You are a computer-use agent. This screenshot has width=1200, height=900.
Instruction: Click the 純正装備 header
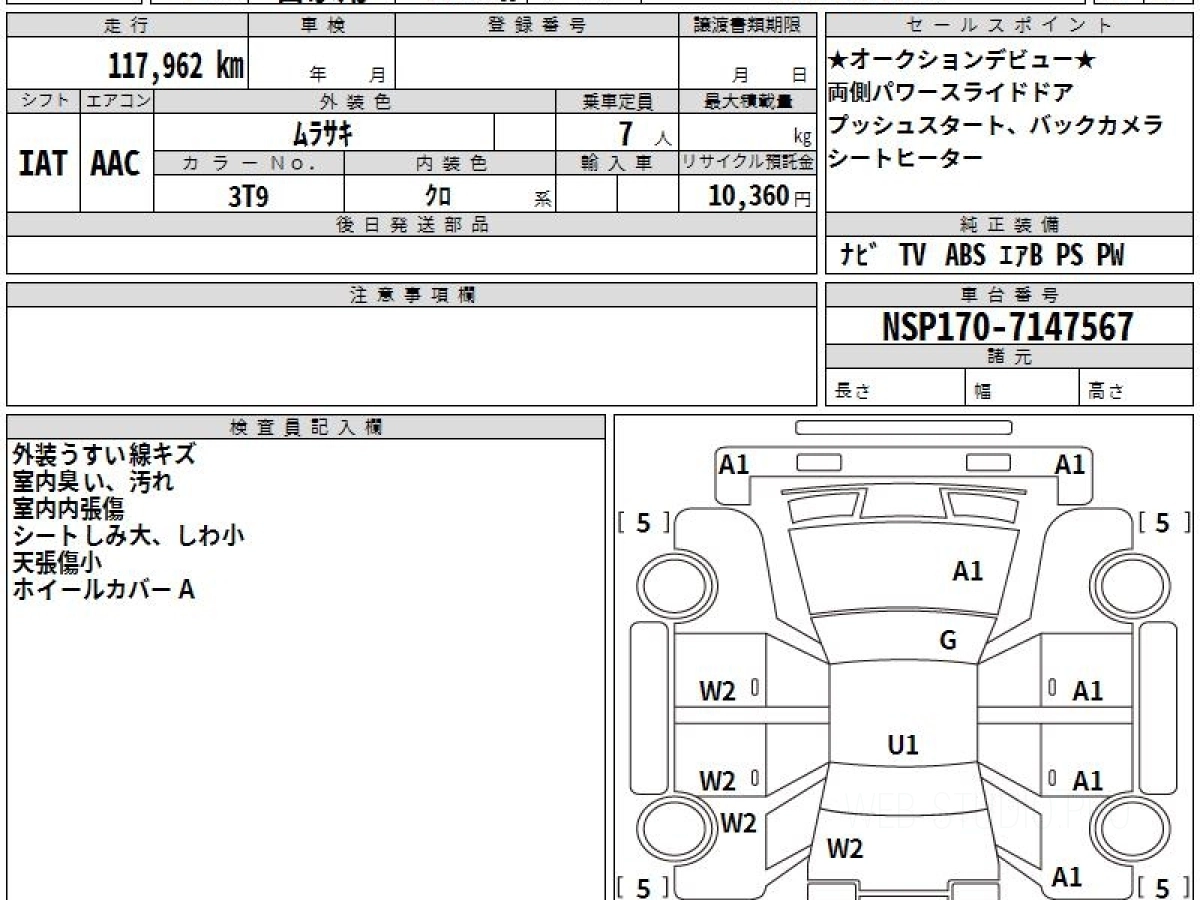[1009, 225]
